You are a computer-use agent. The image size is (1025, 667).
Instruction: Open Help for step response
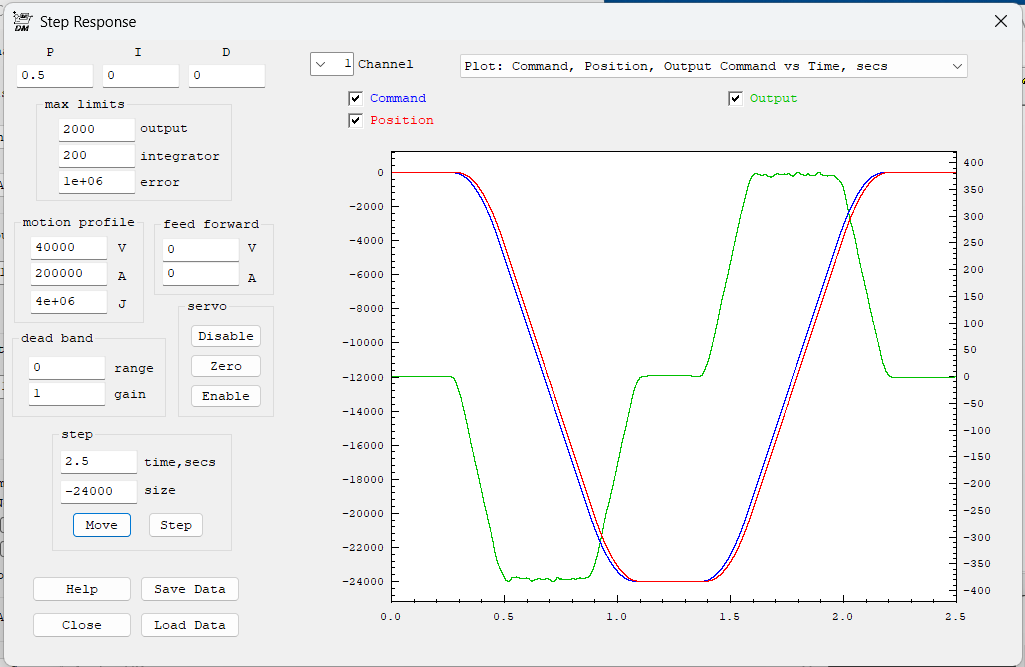click(82, 589)
